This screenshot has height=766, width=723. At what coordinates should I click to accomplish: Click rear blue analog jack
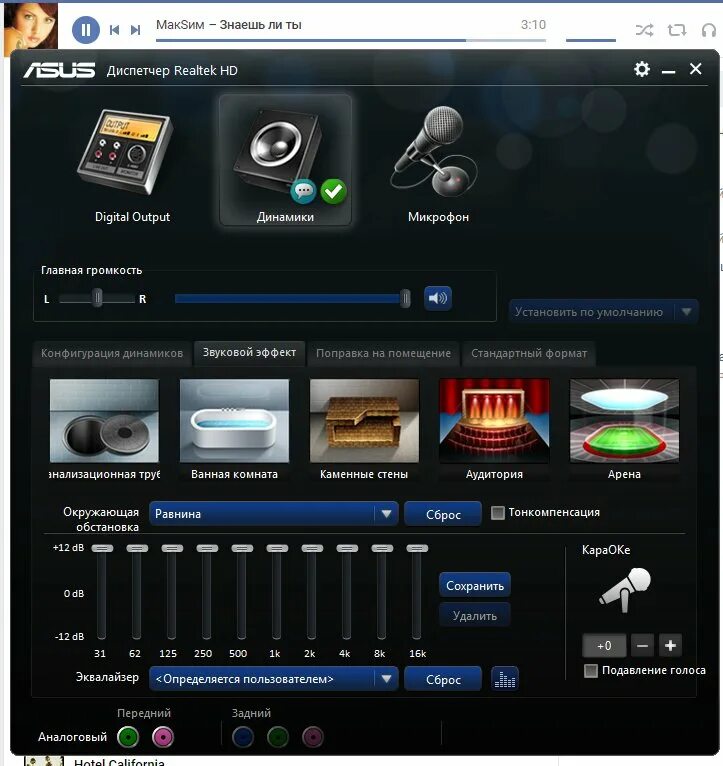click(x=243, y=737)
